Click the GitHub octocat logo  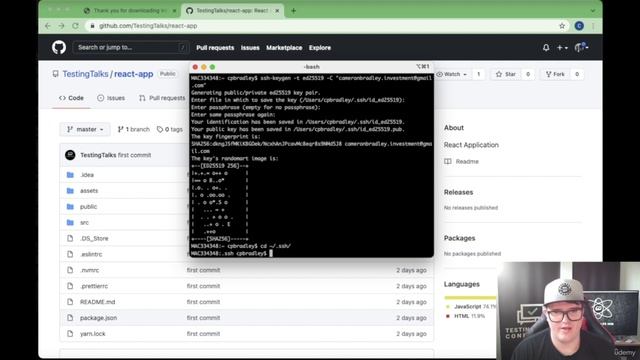click(59, 47)
